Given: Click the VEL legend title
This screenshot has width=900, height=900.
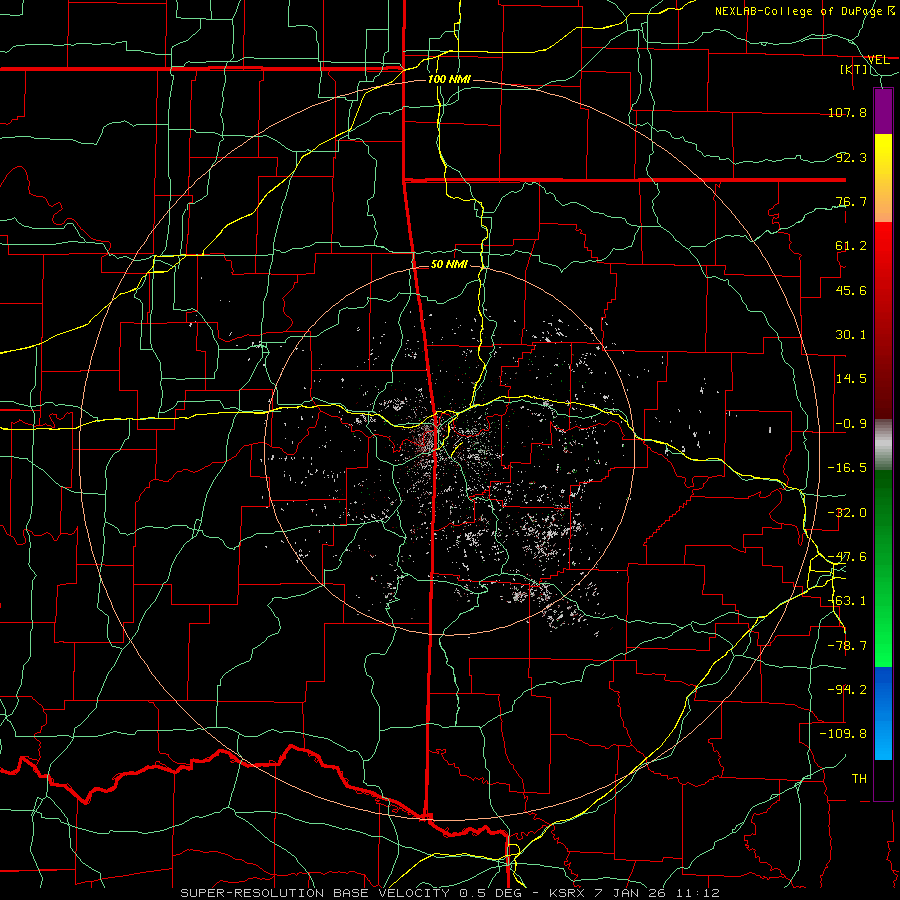Looking at the screenshot, I should pos(878,60).
